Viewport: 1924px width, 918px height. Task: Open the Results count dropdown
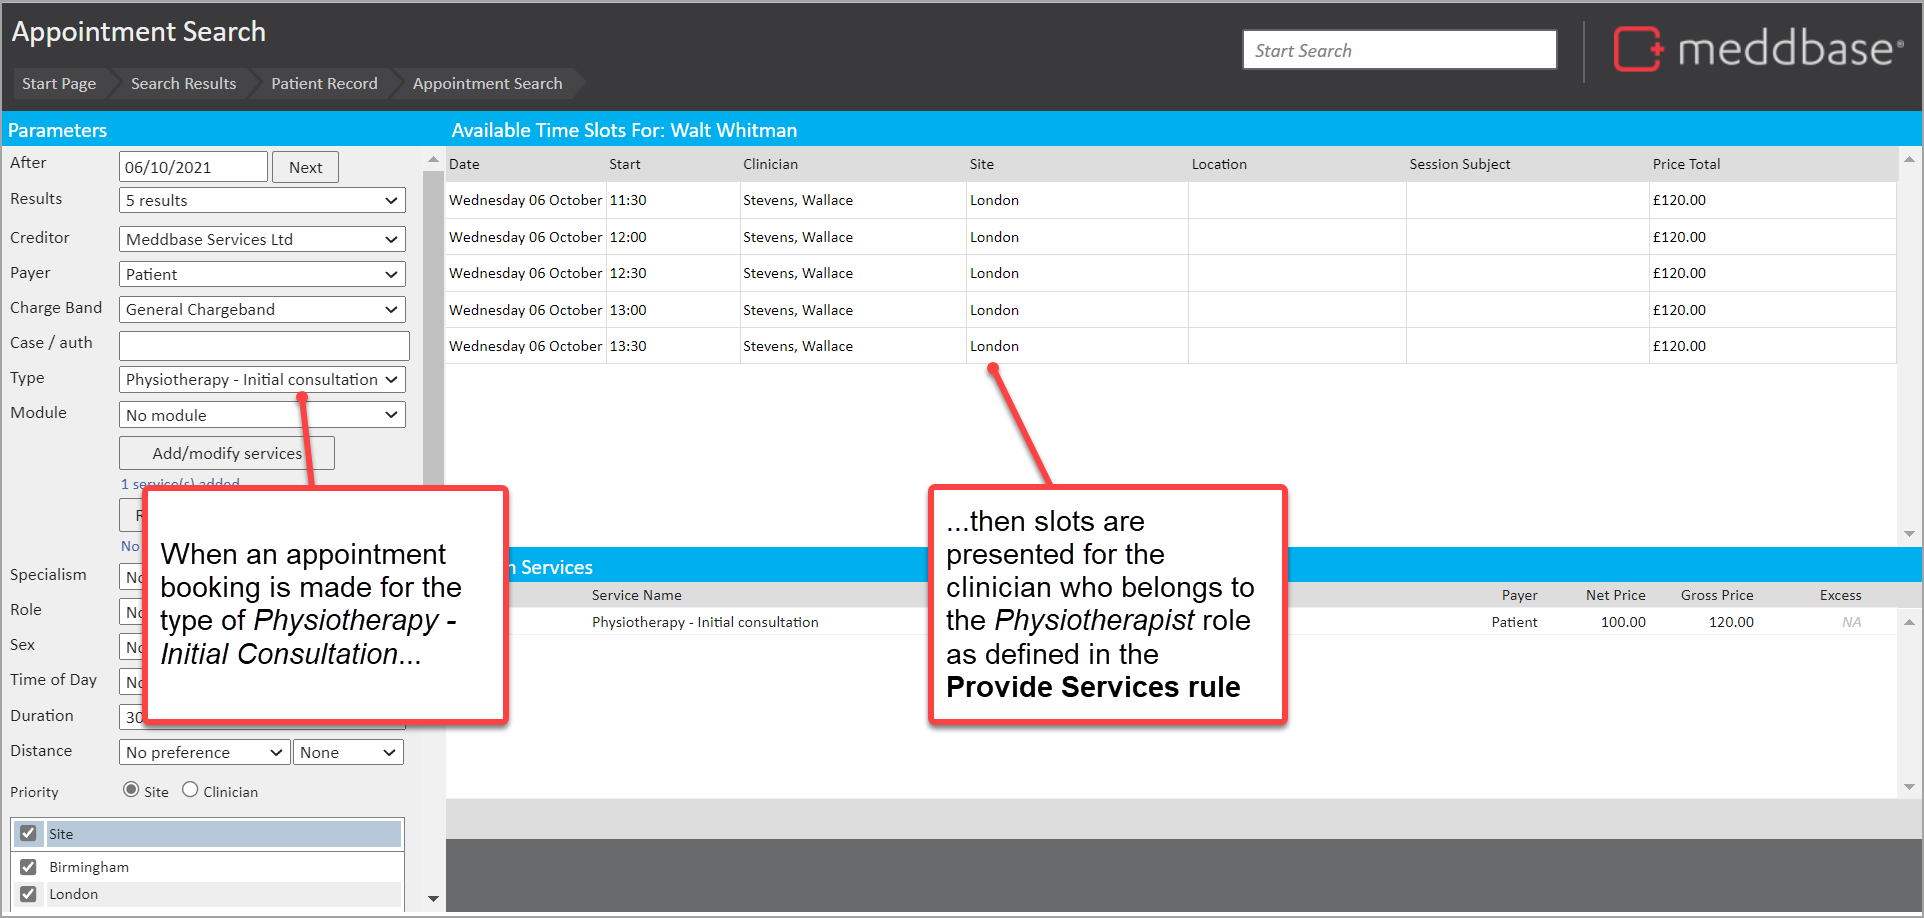click(x=262, y=201)
